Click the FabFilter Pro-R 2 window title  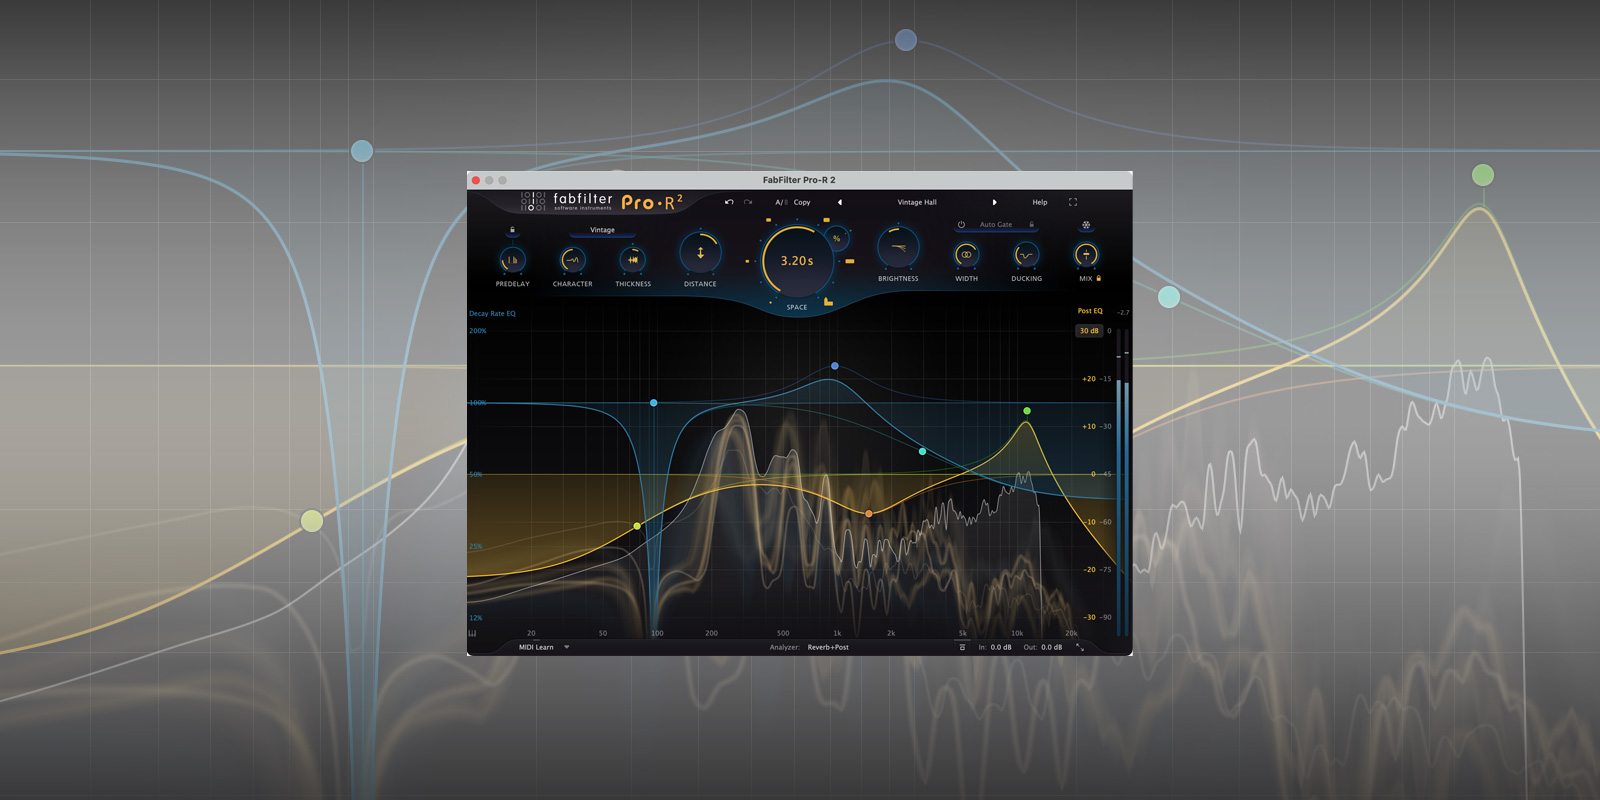(x=799, y=180)
